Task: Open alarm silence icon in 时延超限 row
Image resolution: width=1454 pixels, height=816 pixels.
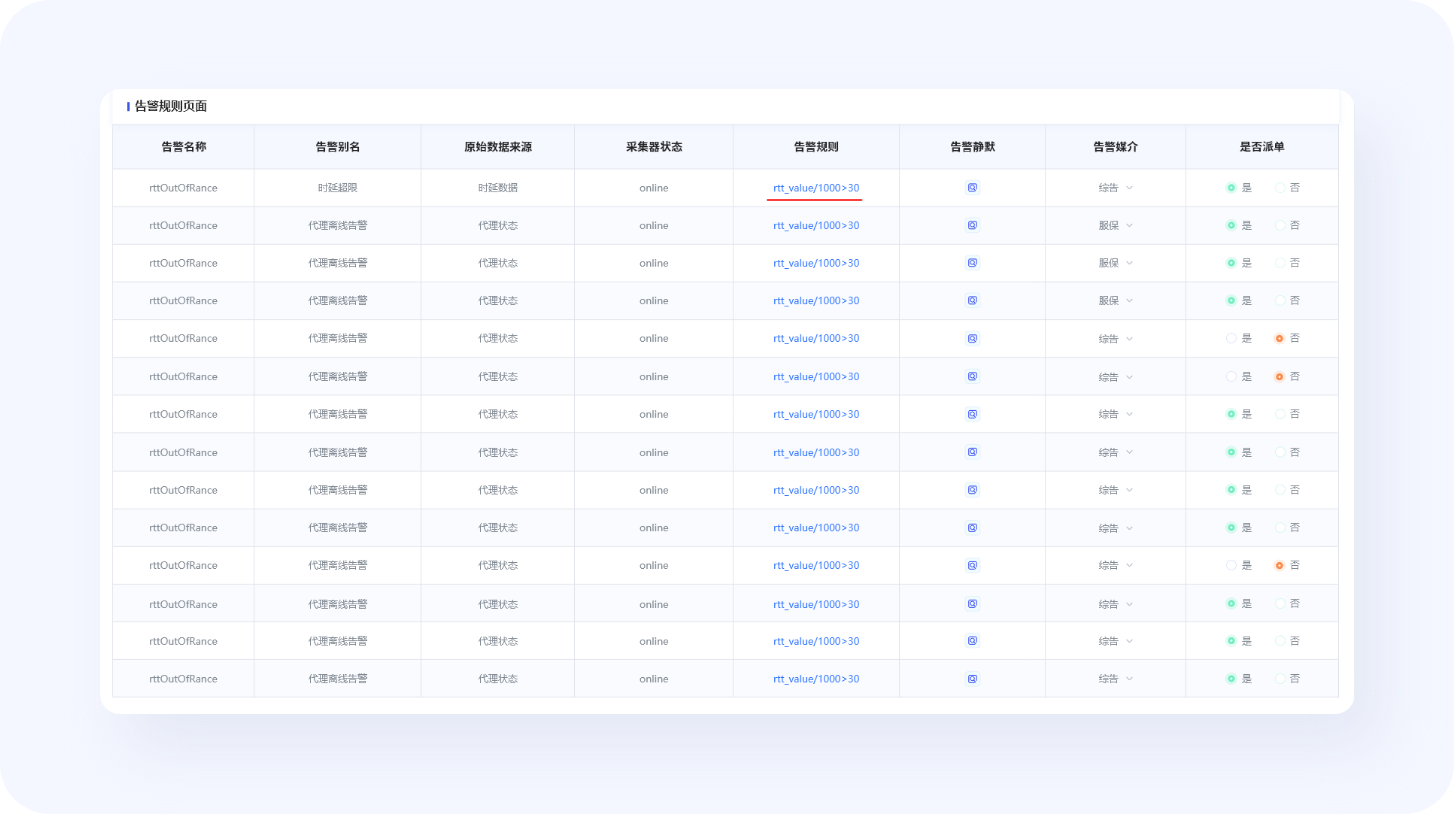Action: point(972,187)
